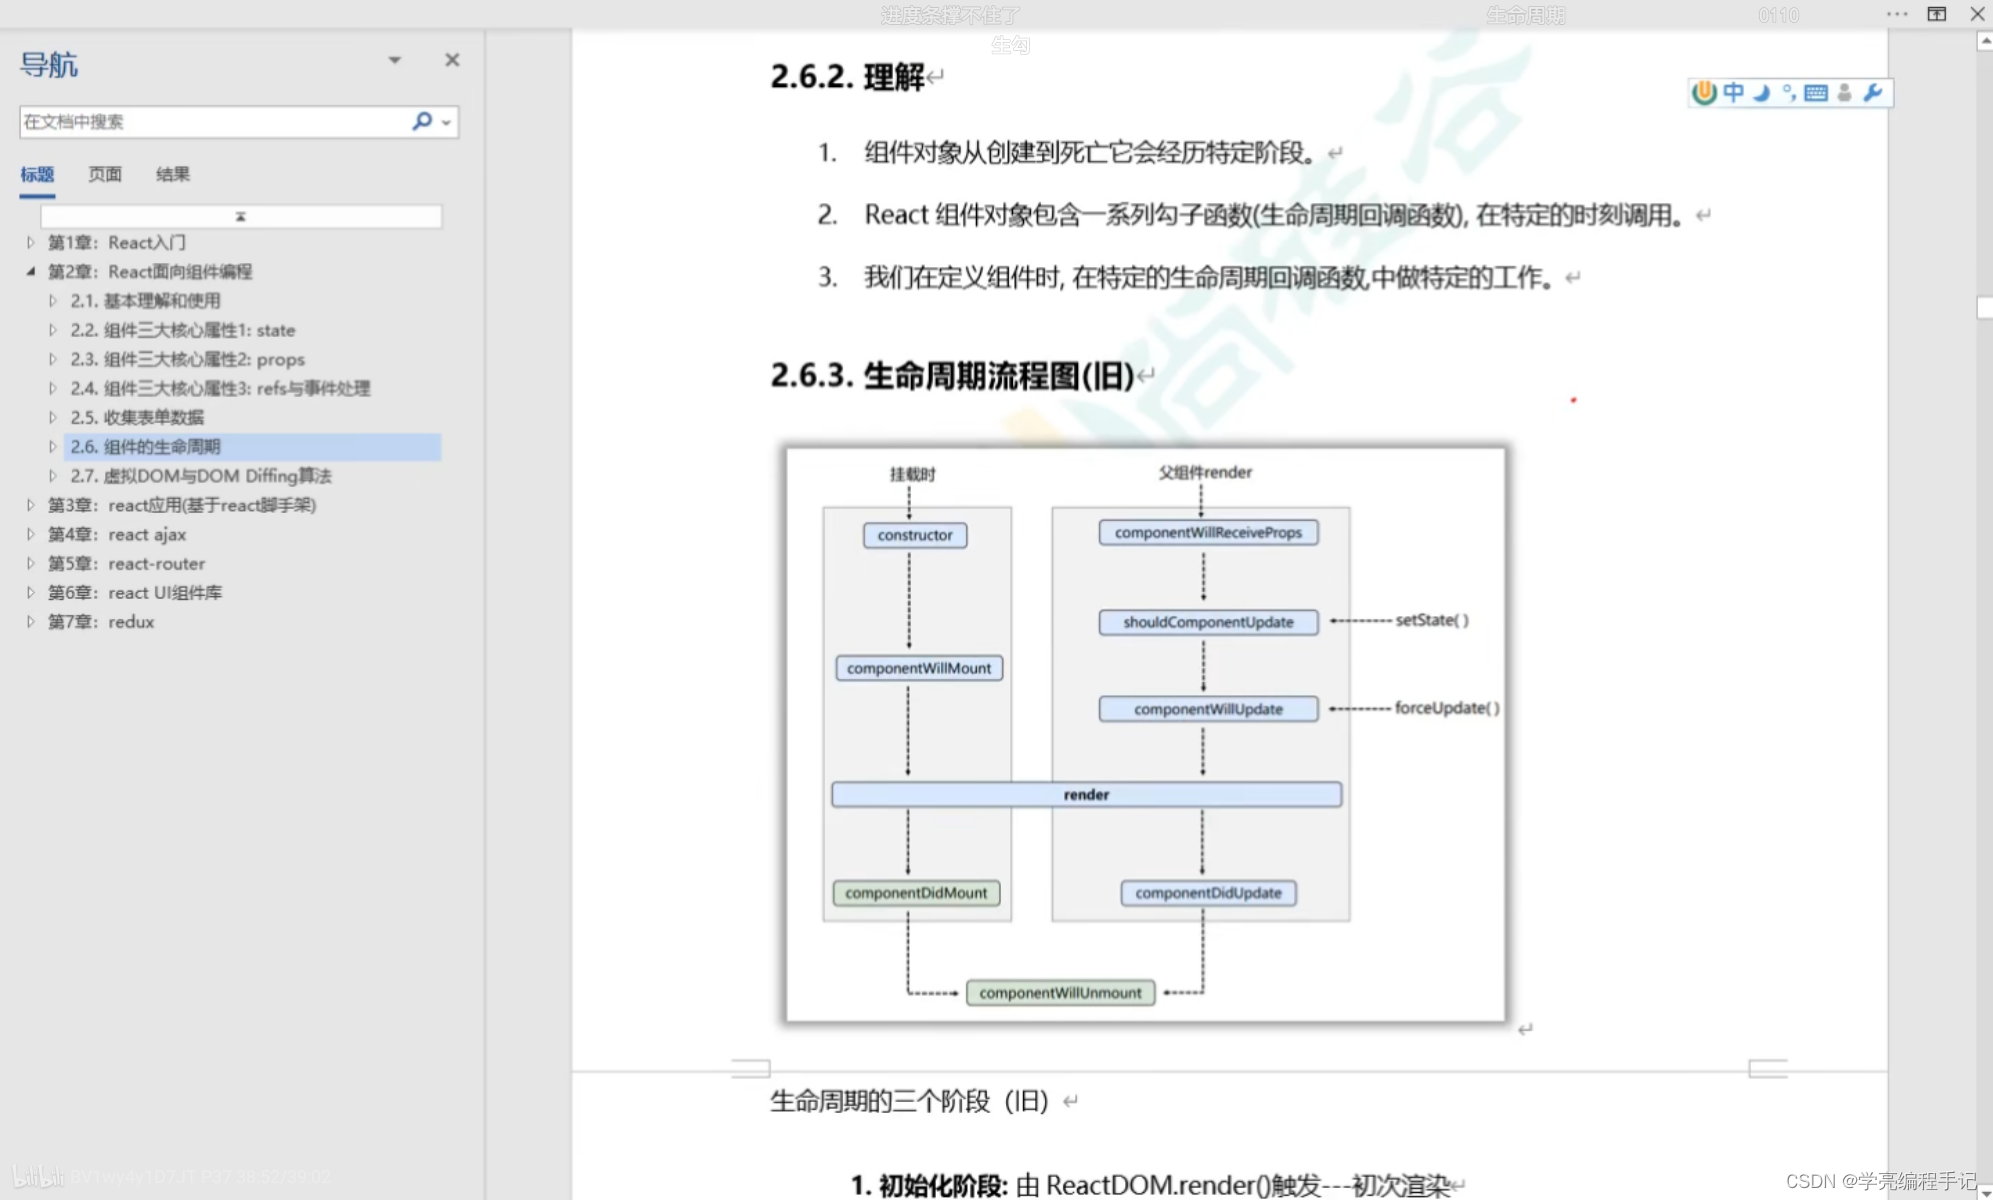1993x1200 pixels.
Task: Click the heading 2.6.3. 生命周期流程图(旧)
Action: [952, 376]
